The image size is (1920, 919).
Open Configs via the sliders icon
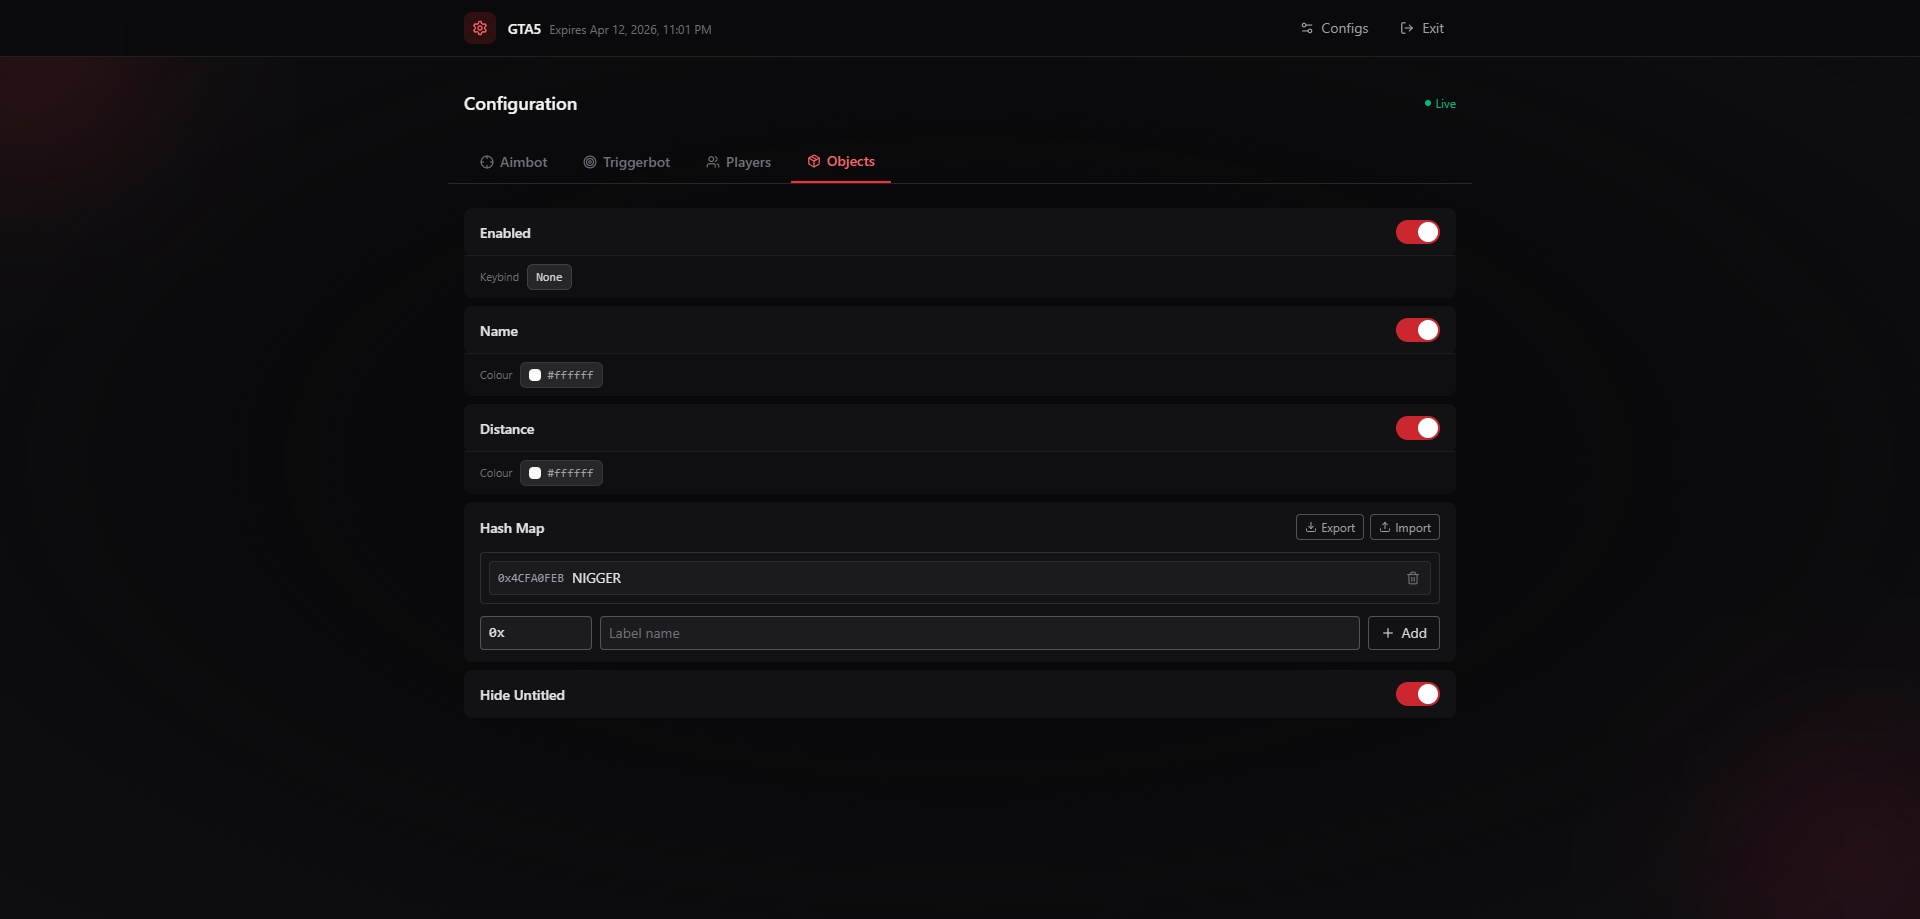pos(1307,28)
